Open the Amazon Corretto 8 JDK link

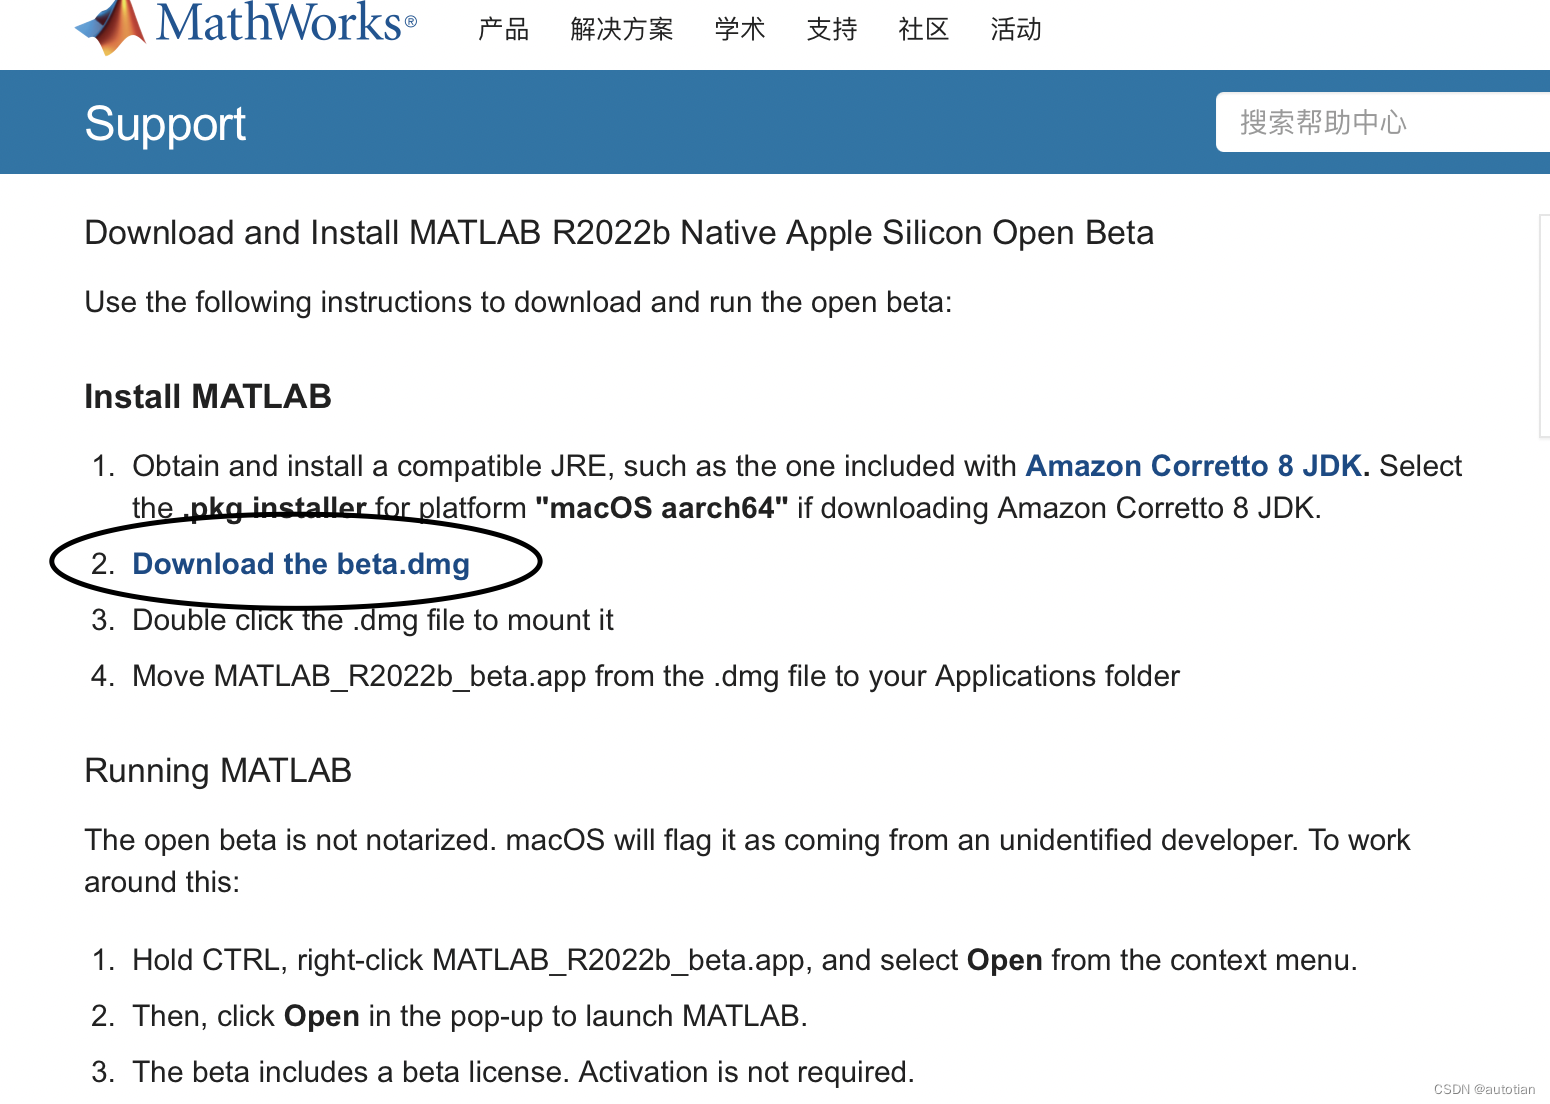[x=1194, y=465]
